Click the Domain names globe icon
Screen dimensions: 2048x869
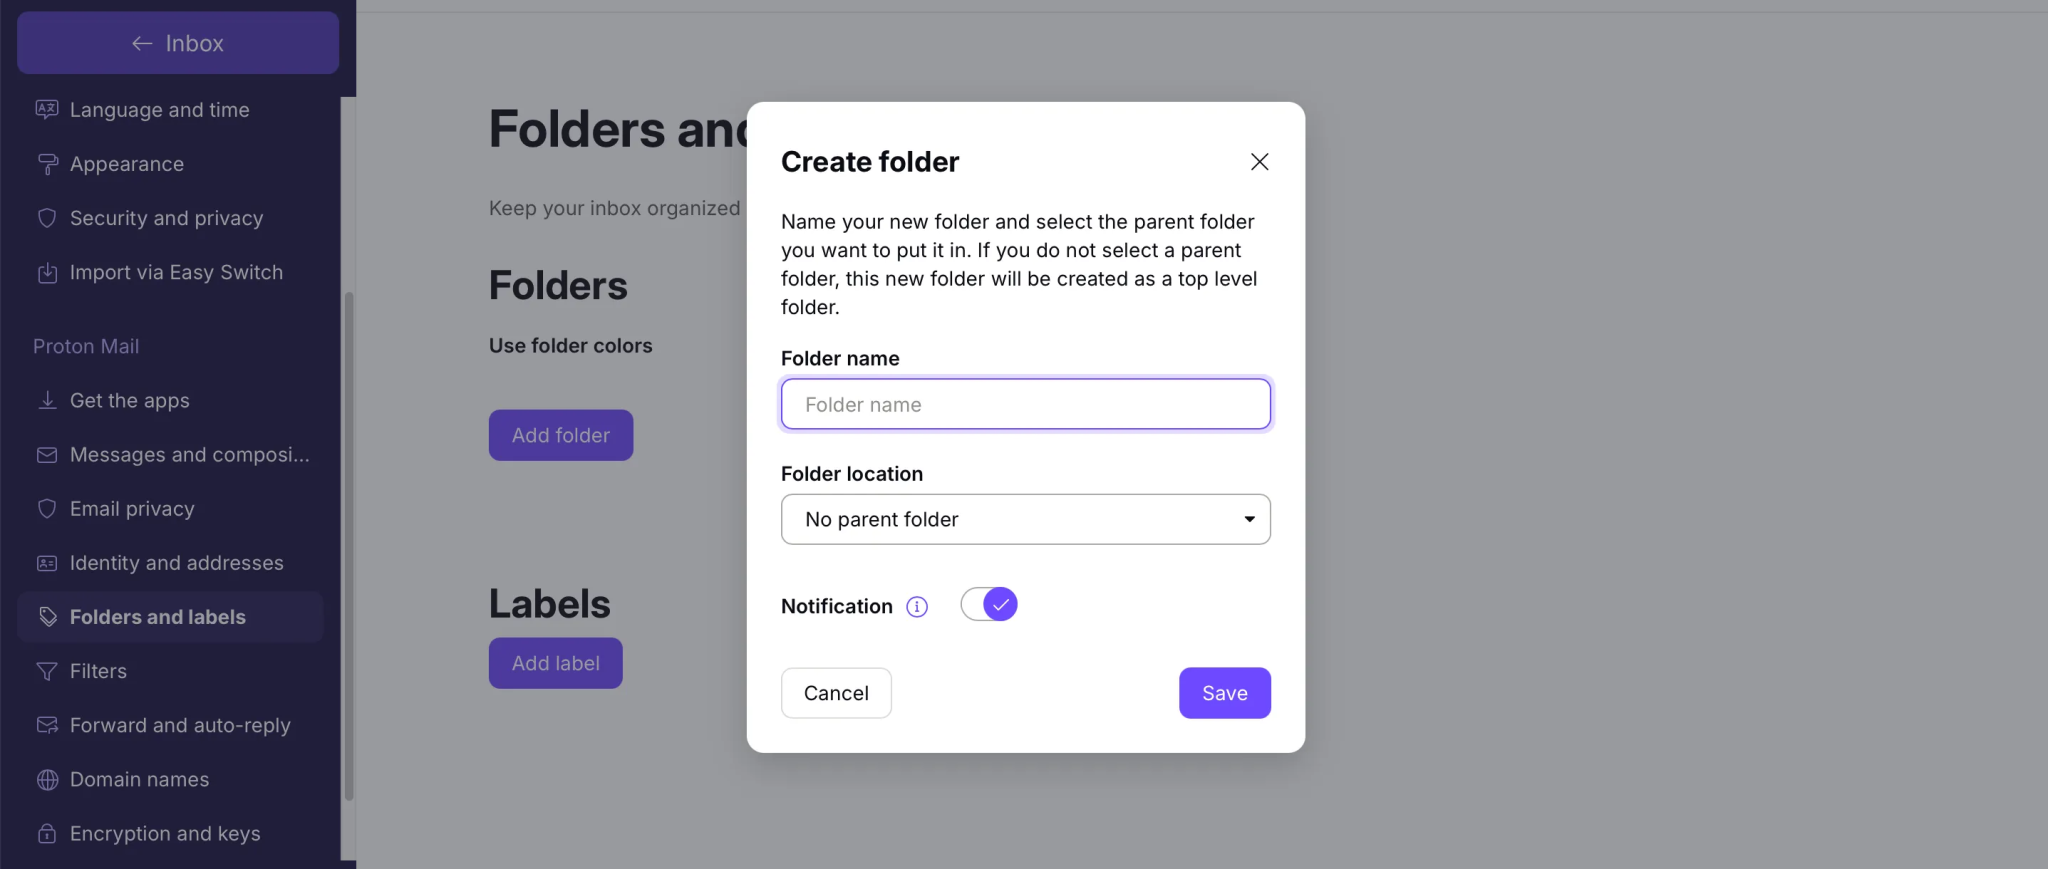pyautogui.click(x=47, y=779)
